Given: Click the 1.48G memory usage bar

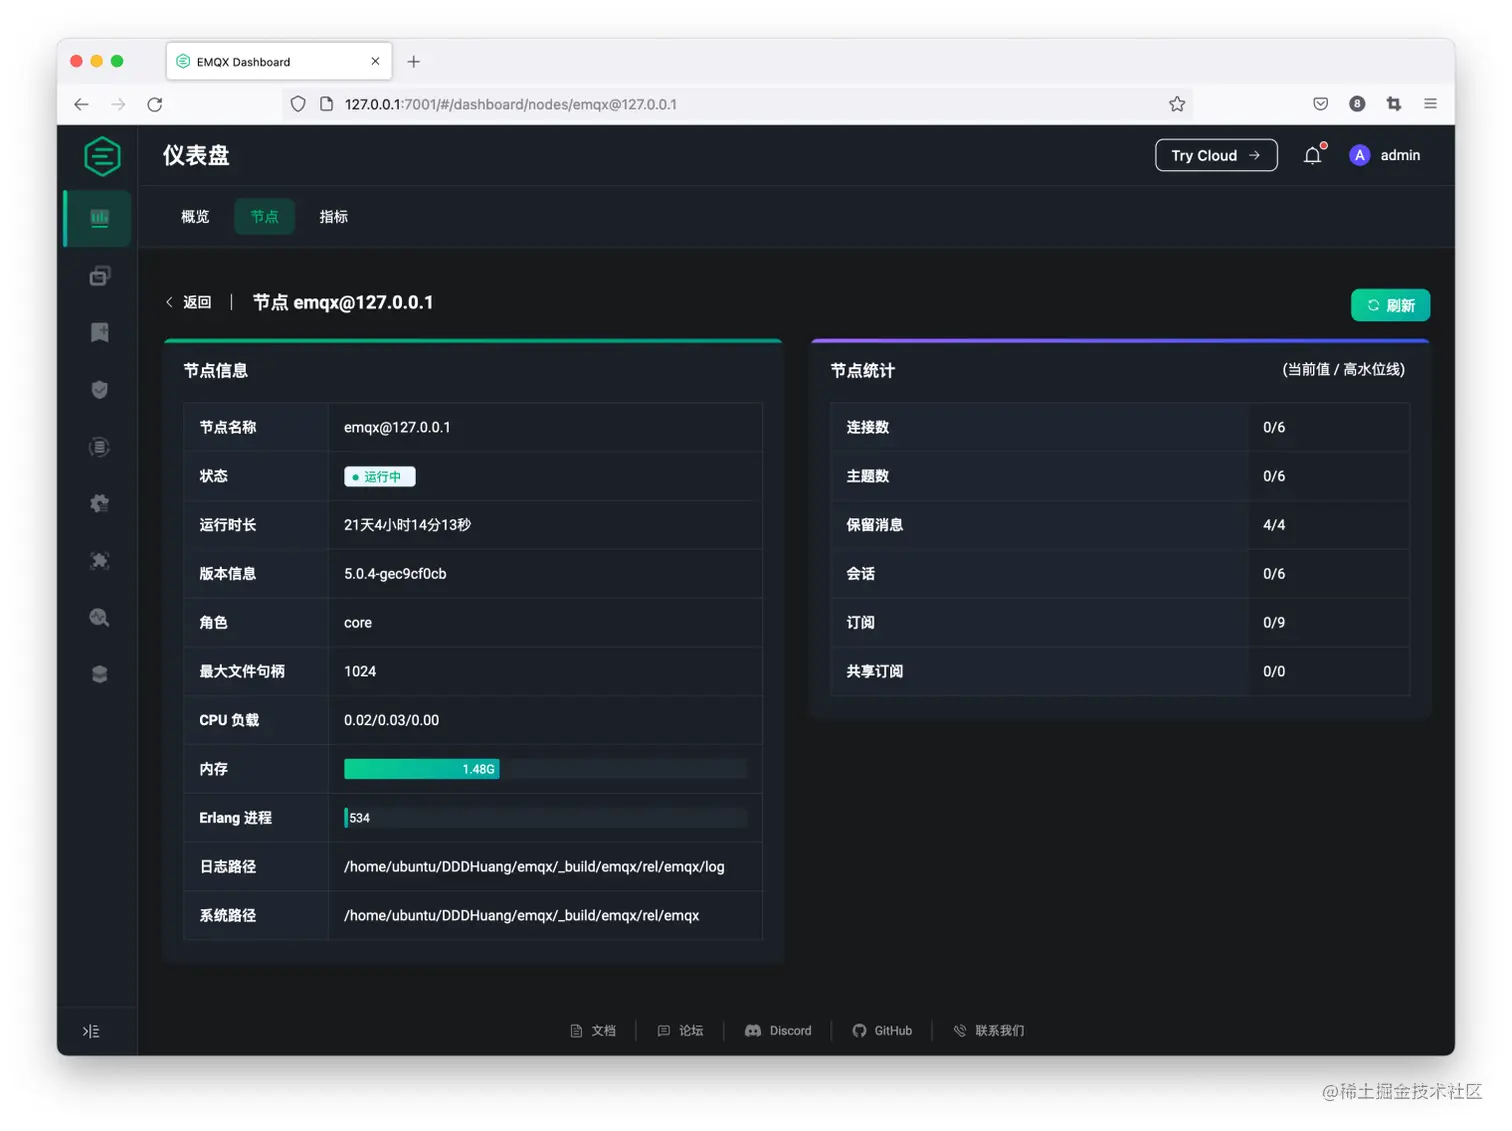Looking at the screenshot, I should 421,769.
